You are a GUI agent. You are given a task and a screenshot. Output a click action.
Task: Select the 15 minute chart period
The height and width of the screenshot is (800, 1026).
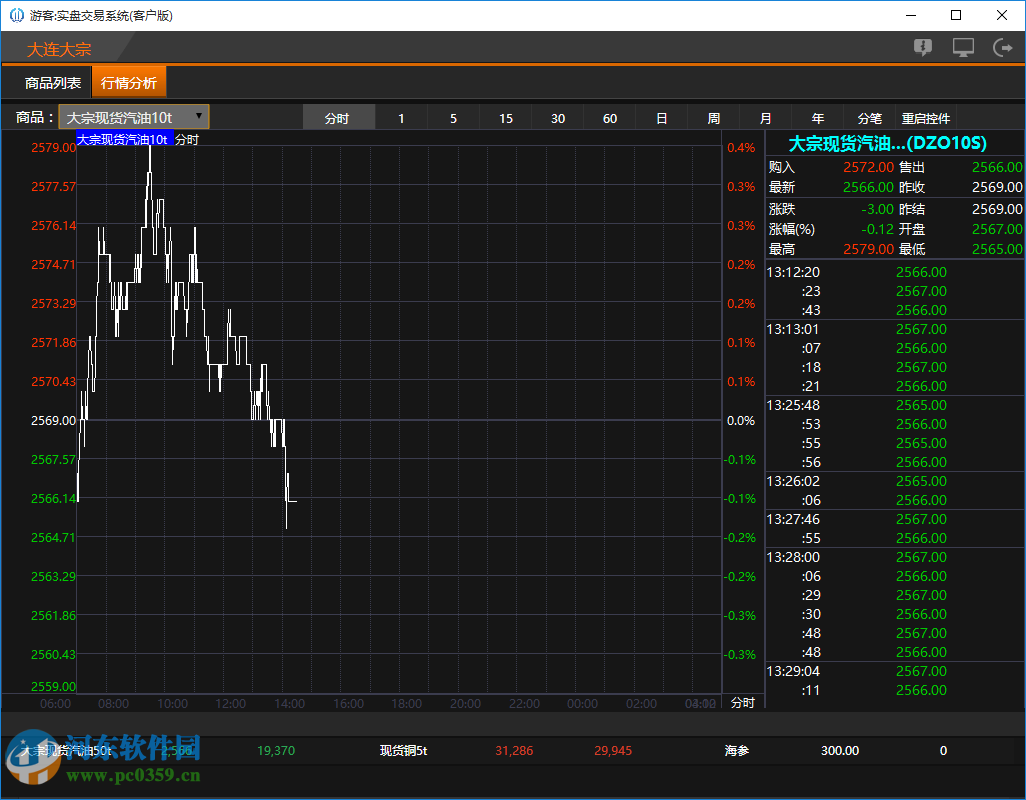506,118
